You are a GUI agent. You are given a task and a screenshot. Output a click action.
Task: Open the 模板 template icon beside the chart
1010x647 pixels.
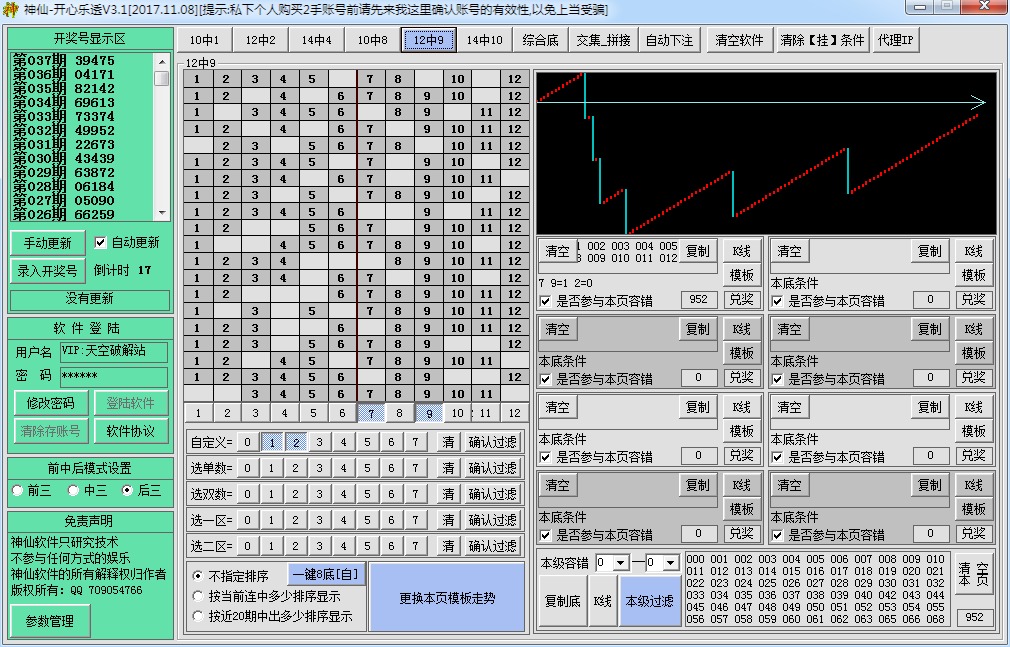tap(741, 275)
